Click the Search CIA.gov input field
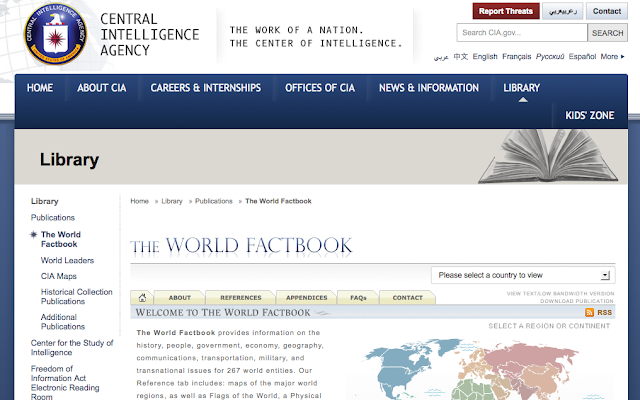This screenshot has width=640, height=400. [x=522, y=33]
